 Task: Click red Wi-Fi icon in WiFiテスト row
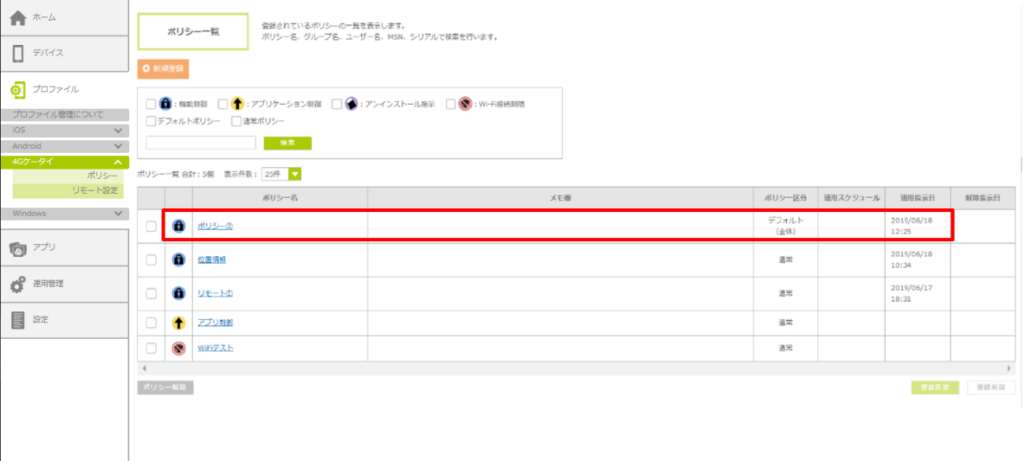179,348
